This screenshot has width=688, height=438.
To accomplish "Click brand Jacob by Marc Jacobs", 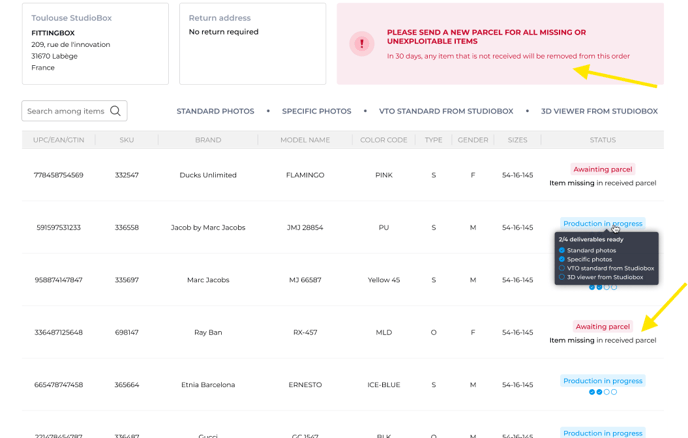I will point(208,227).
